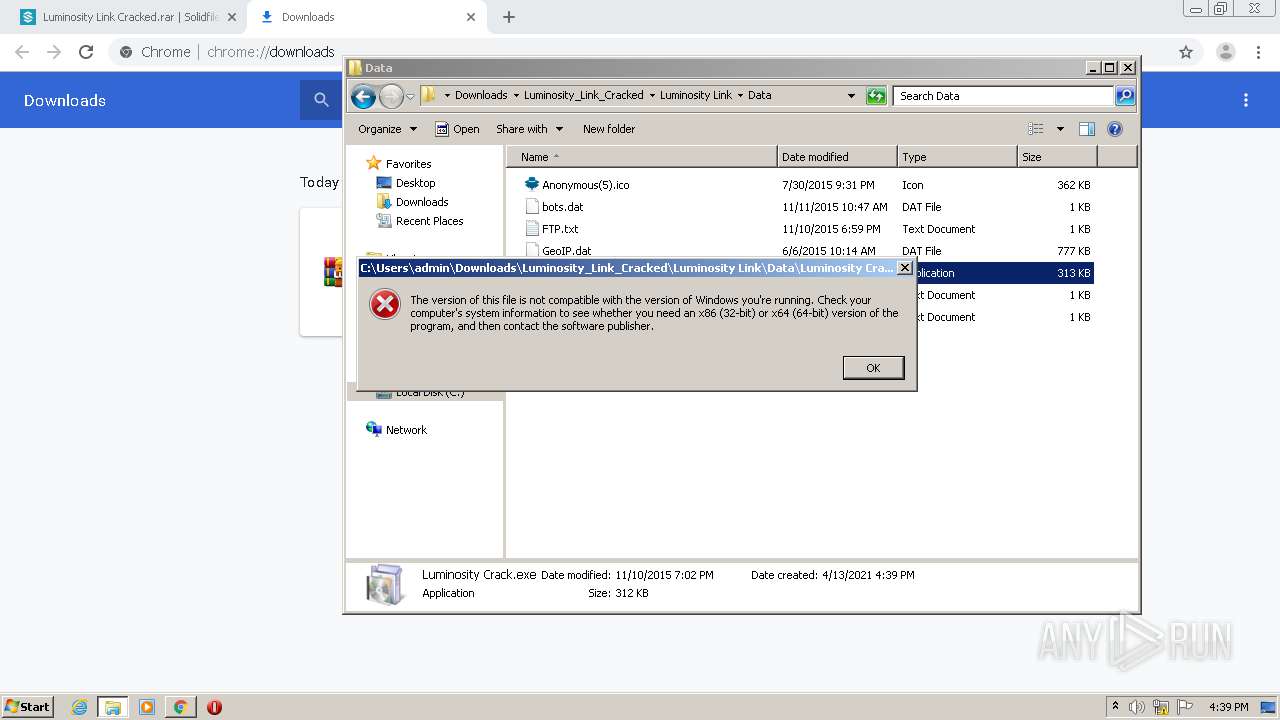
Task: Click the green refresh button in Explorer
Action: pyautogui.click(x=876, y=96)
